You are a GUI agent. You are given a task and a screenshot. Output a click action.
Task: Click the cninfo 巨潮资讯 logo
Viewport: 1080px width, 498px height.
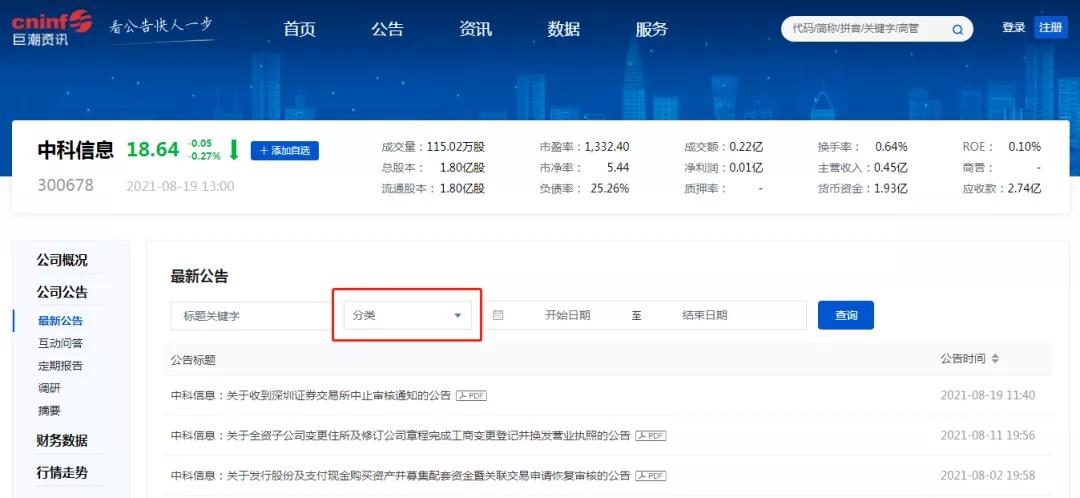[x=52, y=28]
